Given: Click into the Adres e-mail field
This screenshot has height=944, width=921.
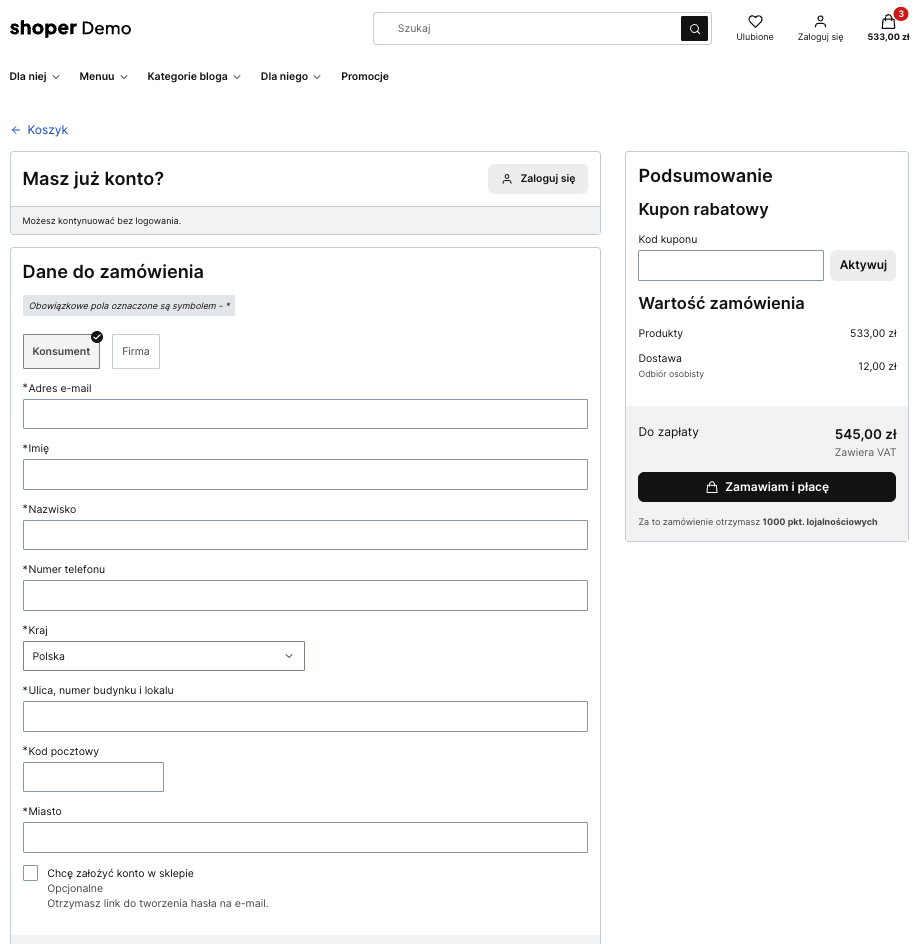Looking at the screenshot, I should point(305,414).
